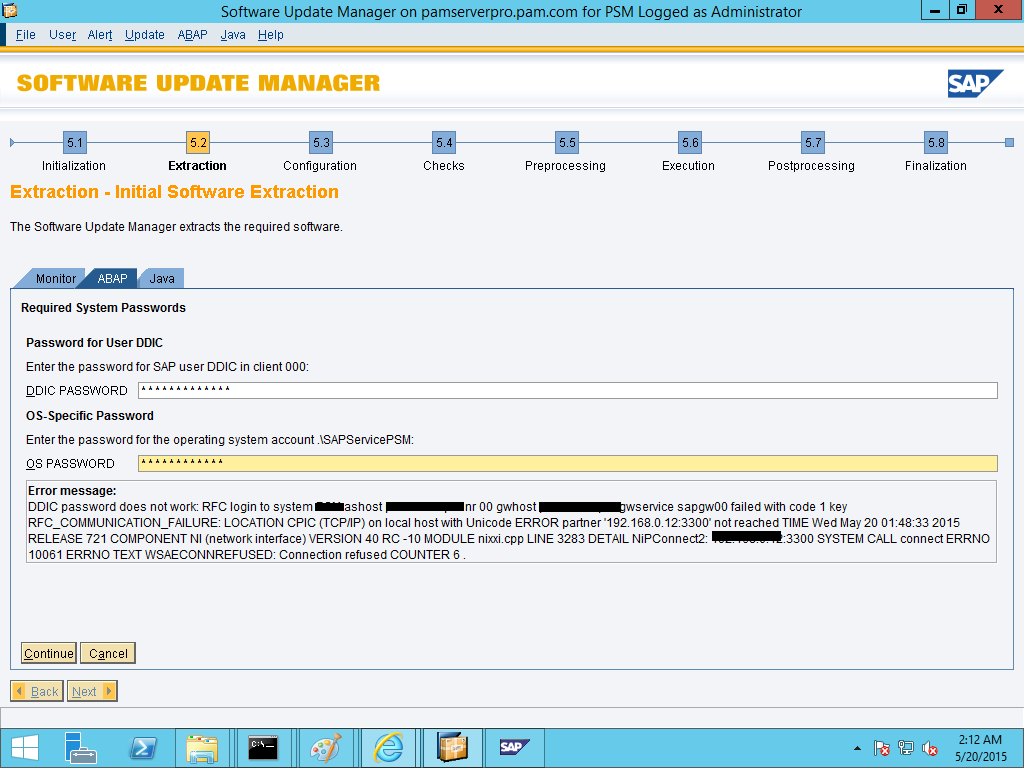This screenshot has width=1024, height=768.
Task: Switch to the Java tab
Action: coord(161,278)
